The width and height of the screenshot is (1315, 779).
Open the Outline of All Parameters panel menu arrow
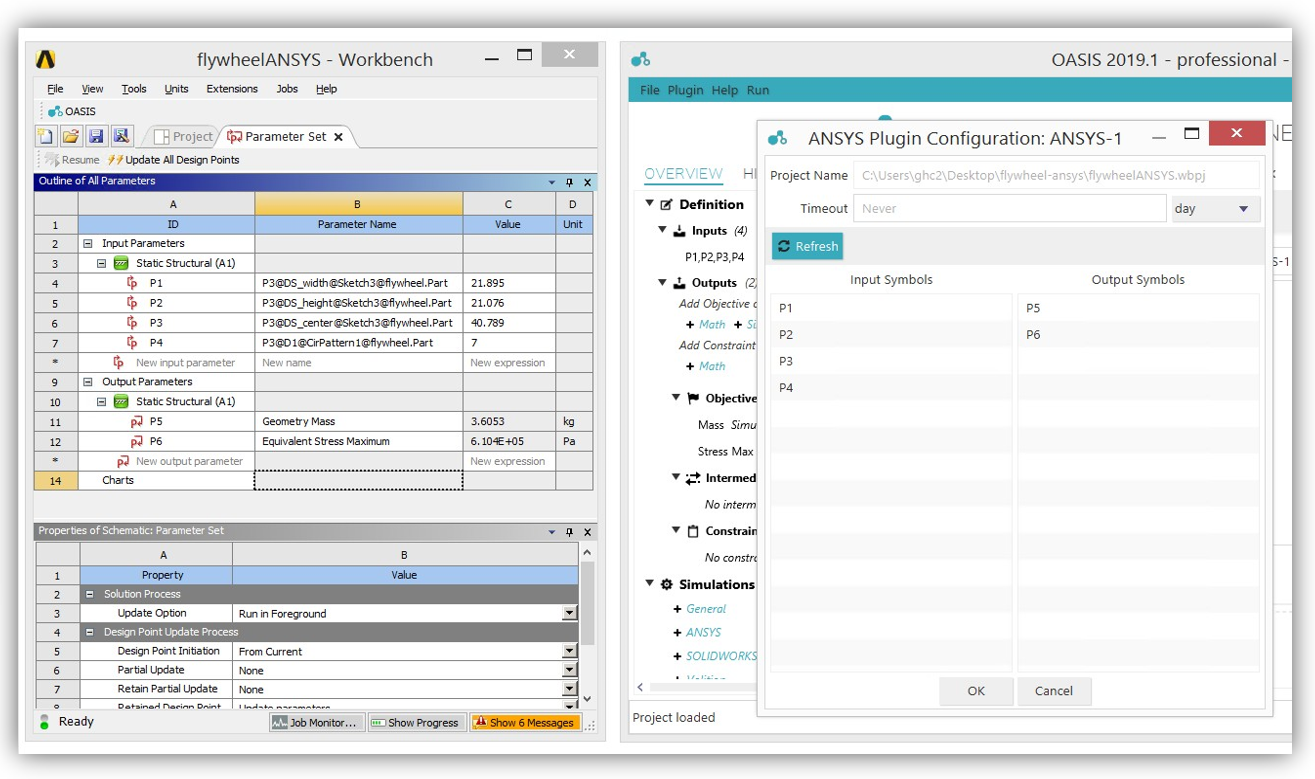[x=552, y=182]
